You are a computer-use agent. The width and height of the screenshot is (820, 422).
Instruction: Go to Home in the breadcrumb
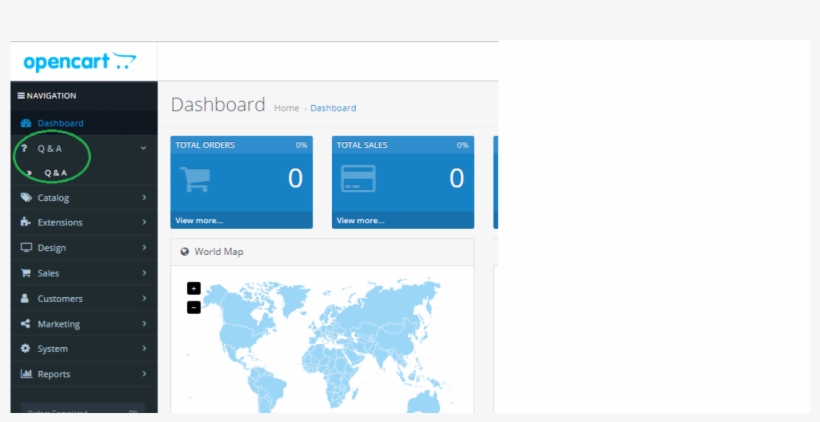[286, 108]
